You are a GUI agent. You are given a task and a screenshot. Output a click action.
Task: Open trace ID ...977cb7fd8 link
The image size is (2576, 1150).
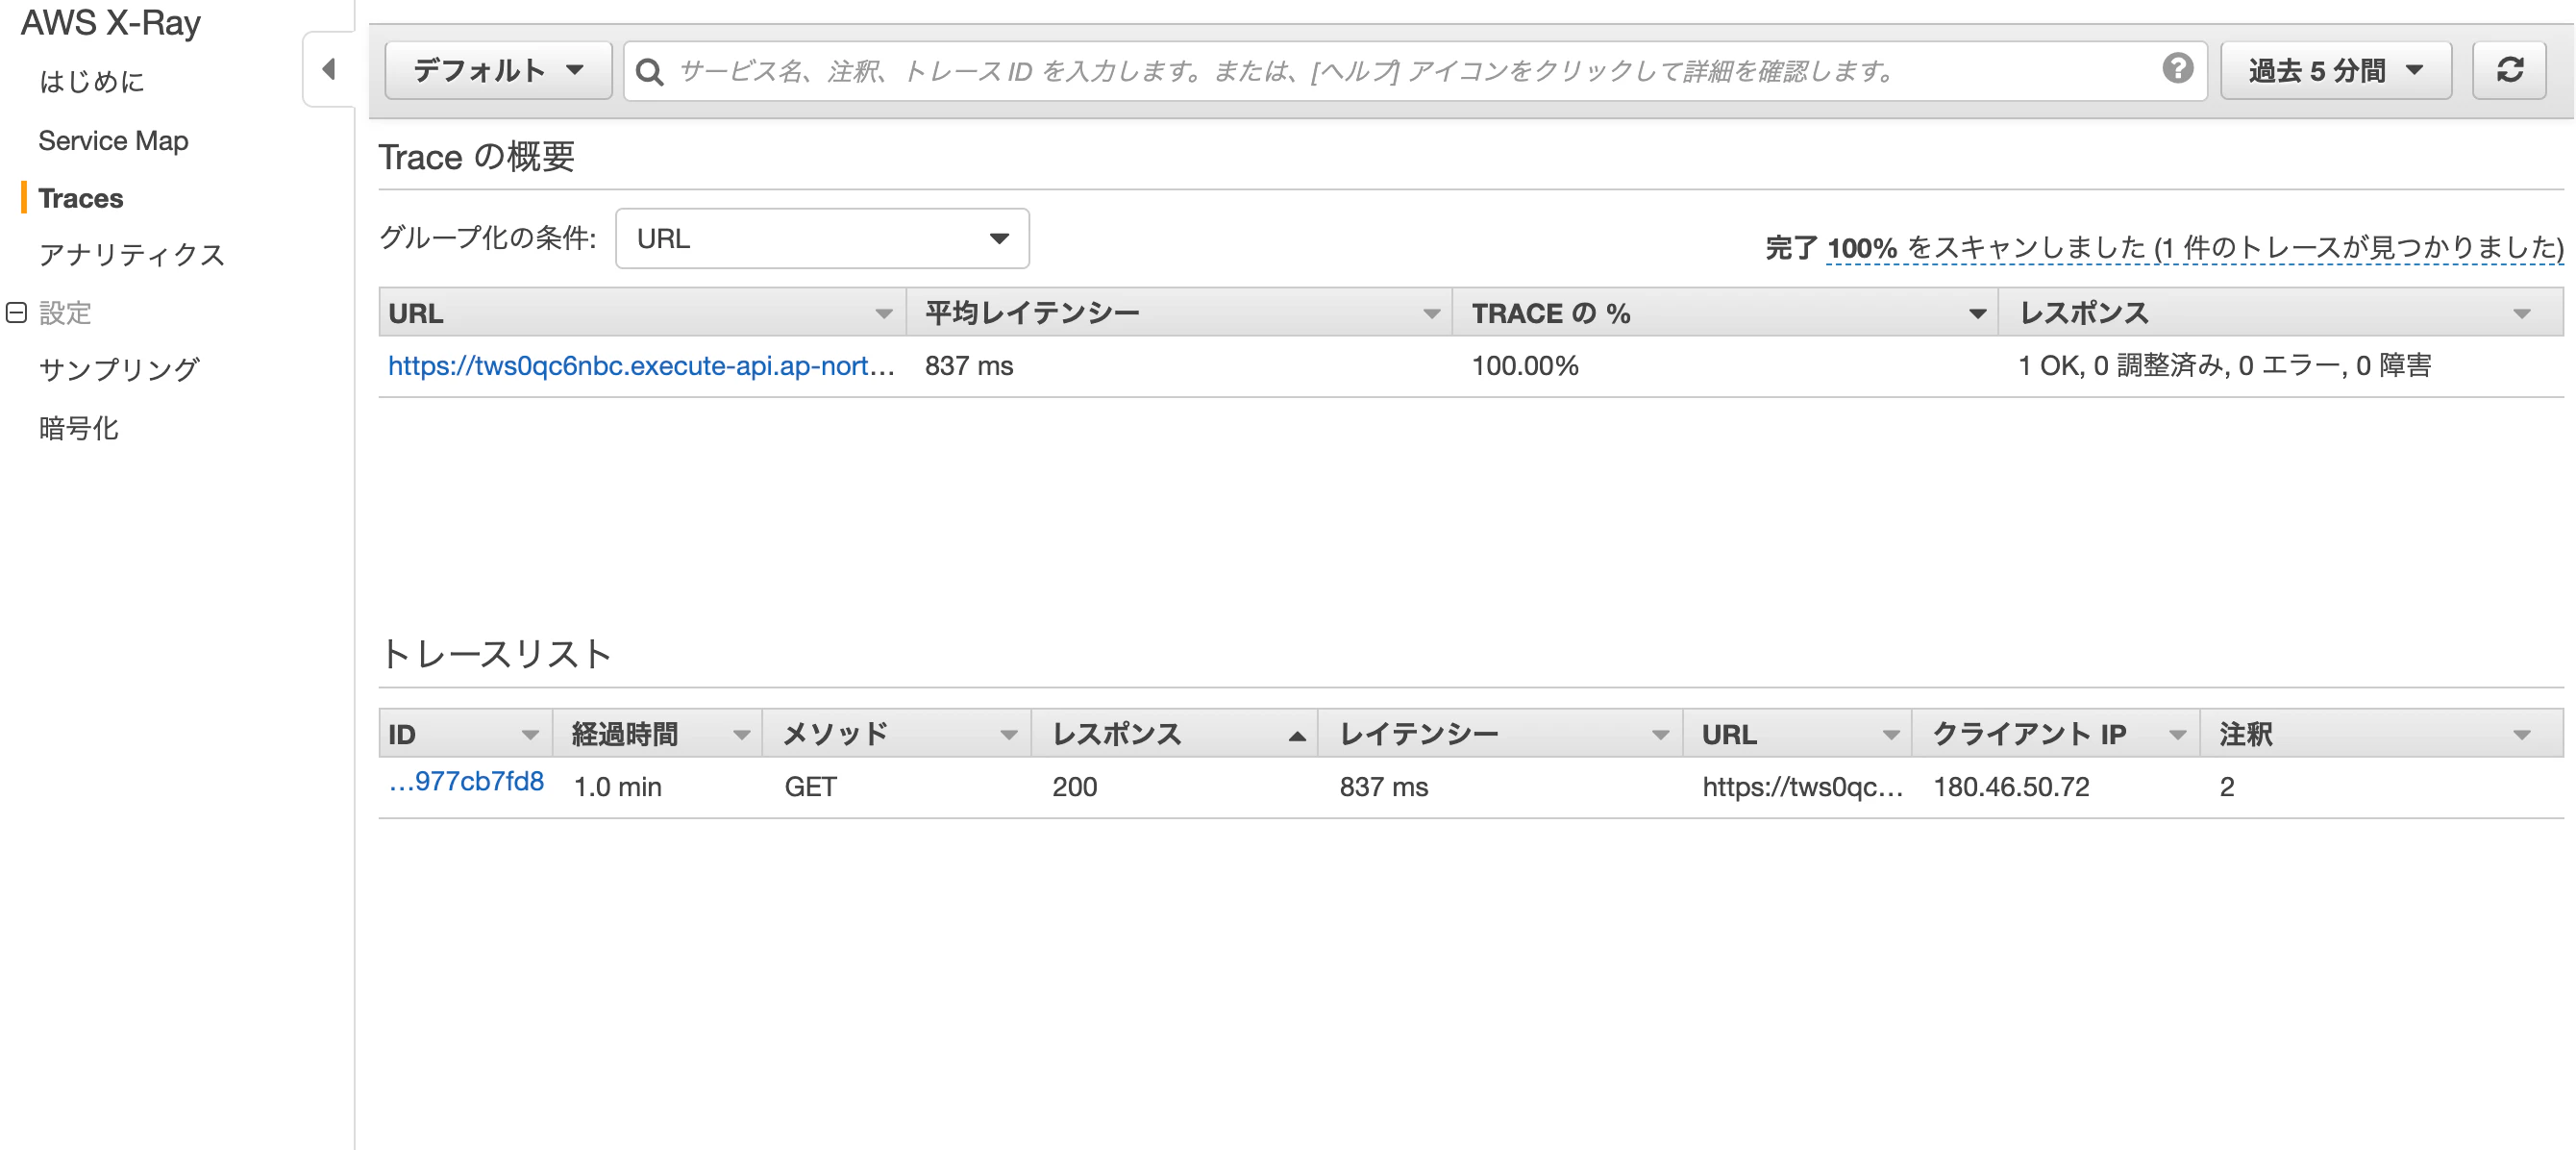[466, 782]
